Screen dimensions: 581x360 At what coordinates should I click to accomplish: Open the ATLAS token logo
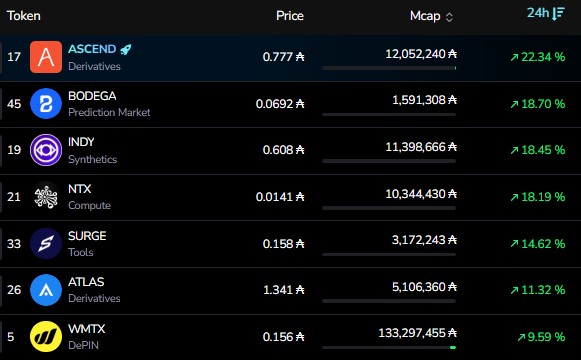coord(46,290)
